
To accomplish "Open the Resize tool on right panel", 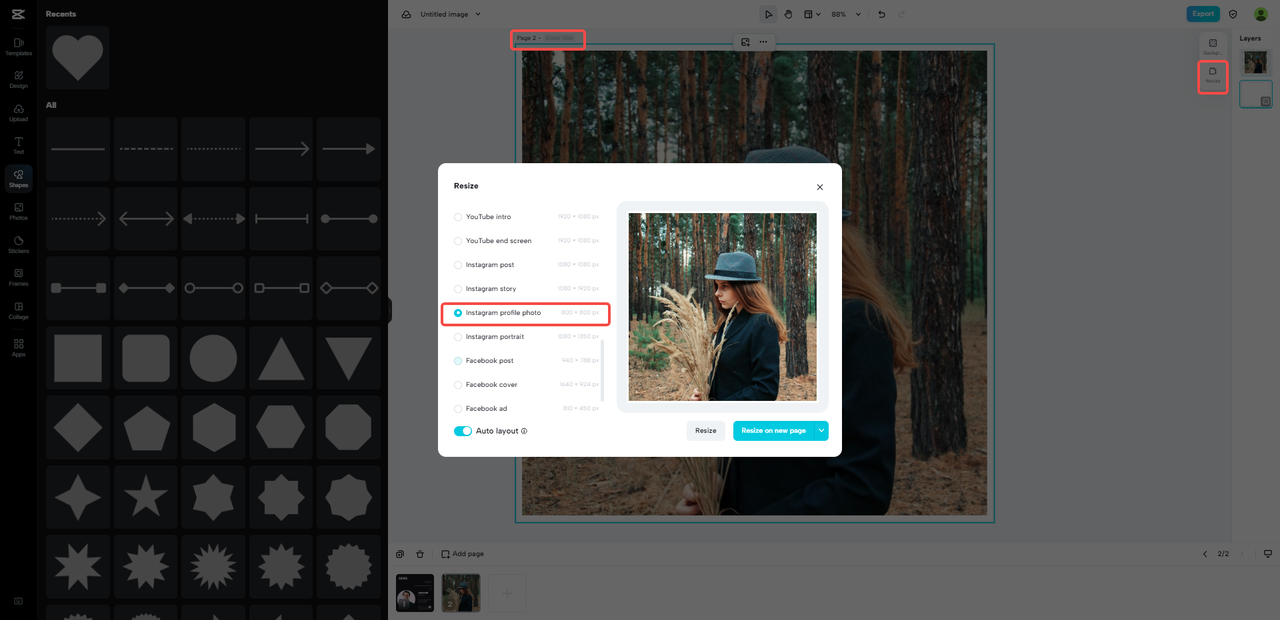I will point(1212,75).
